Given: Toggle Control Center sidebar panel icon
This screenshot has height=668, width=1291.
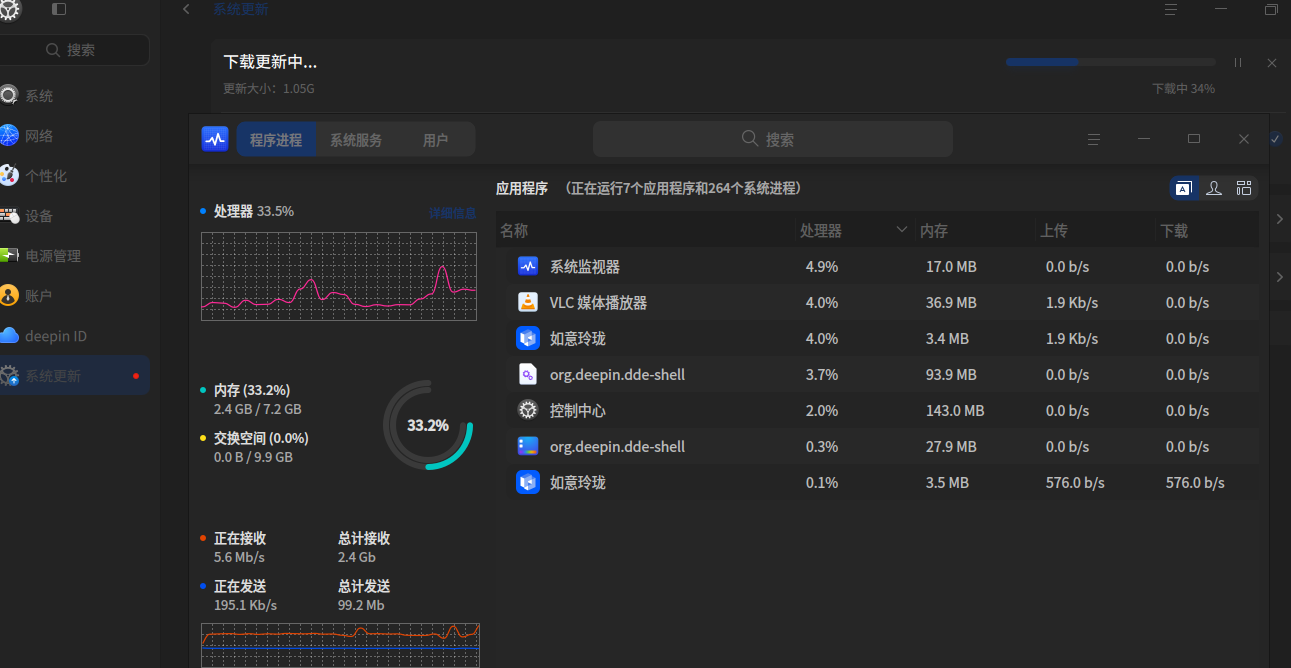Looking at the screenshot, I should click(59, 9).
